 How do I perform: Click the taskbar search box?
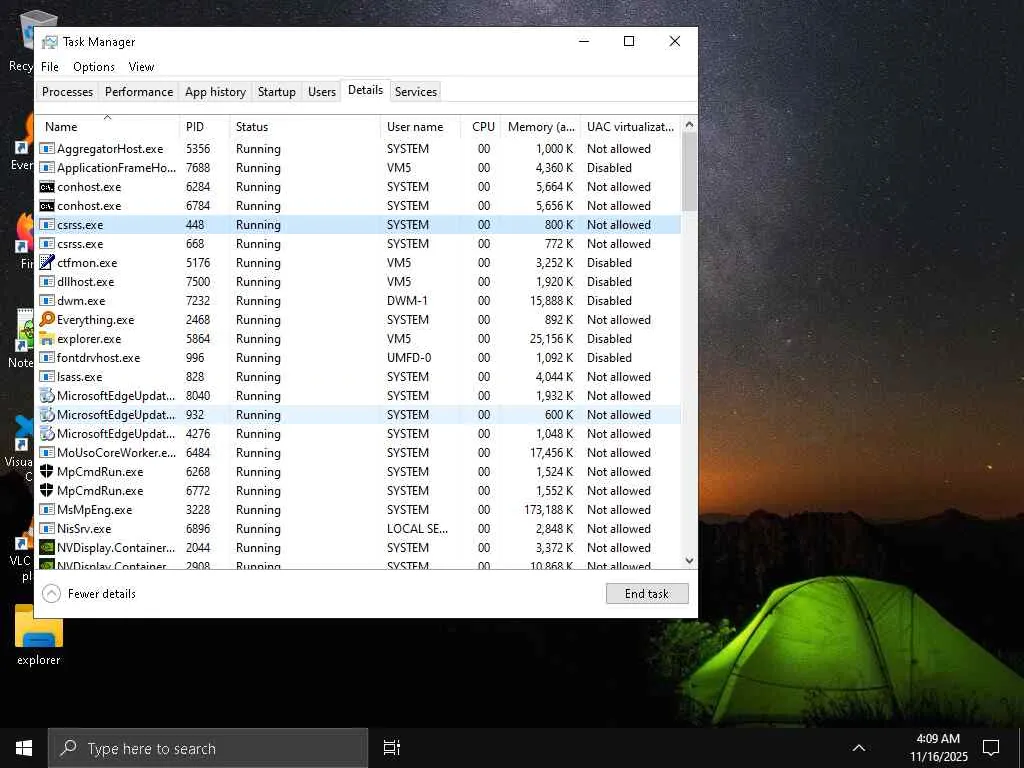(x=208, y=748)
